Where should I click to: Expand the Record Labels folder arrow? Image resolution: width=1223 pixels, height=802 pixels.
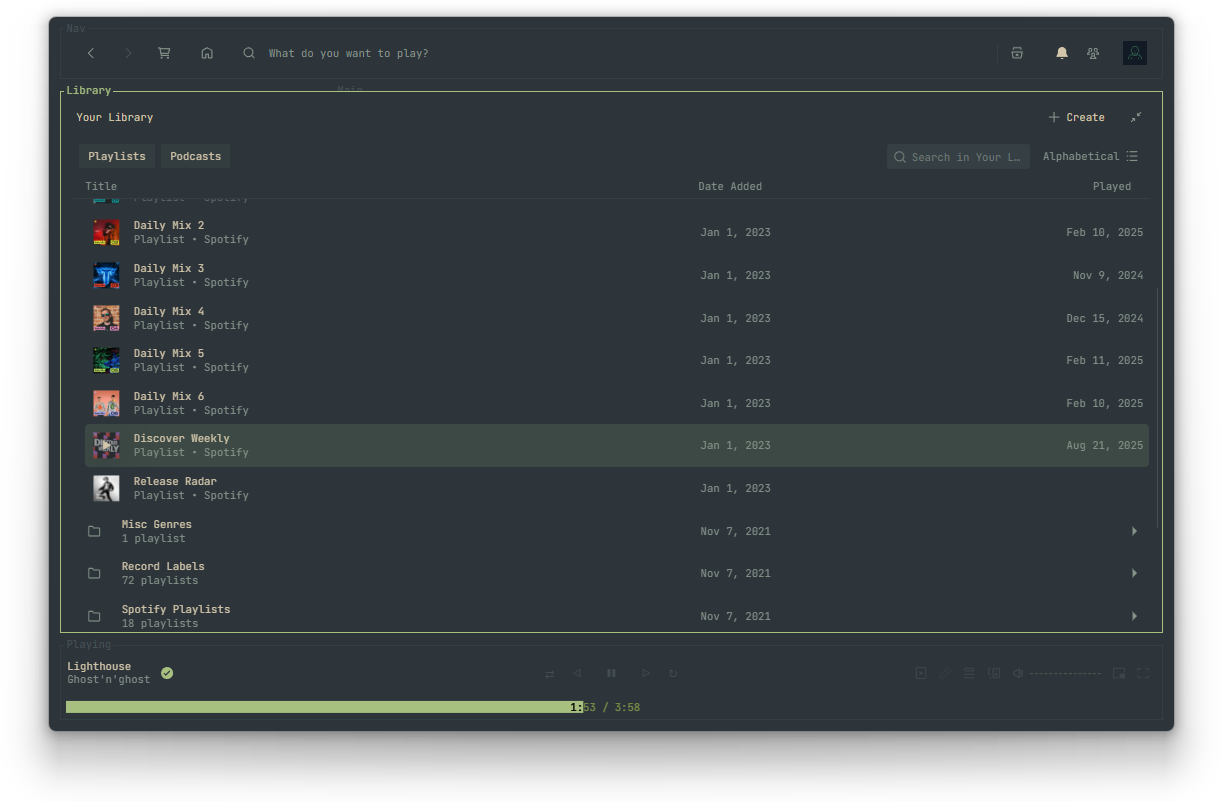[x=1134, y=573]
